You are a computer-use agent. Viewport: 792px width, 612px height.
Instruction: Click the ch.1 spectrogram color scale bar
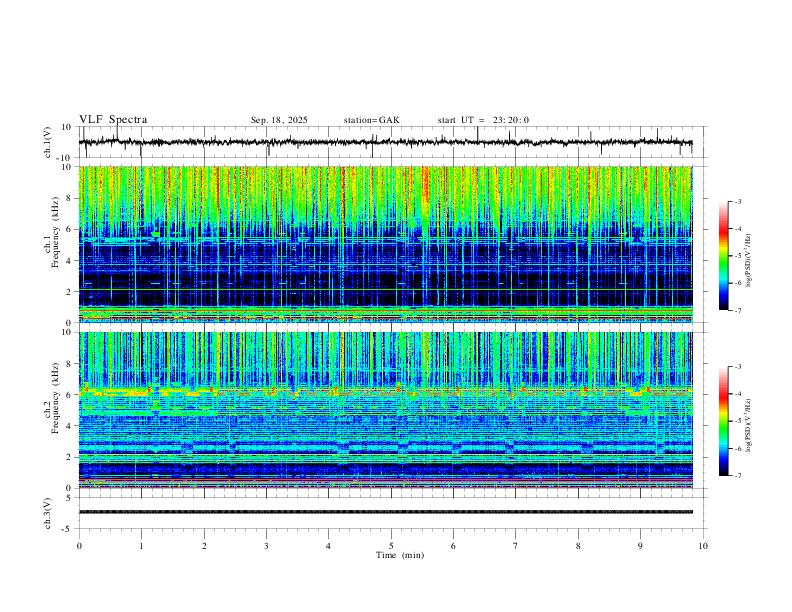click(x=724, y=255)
